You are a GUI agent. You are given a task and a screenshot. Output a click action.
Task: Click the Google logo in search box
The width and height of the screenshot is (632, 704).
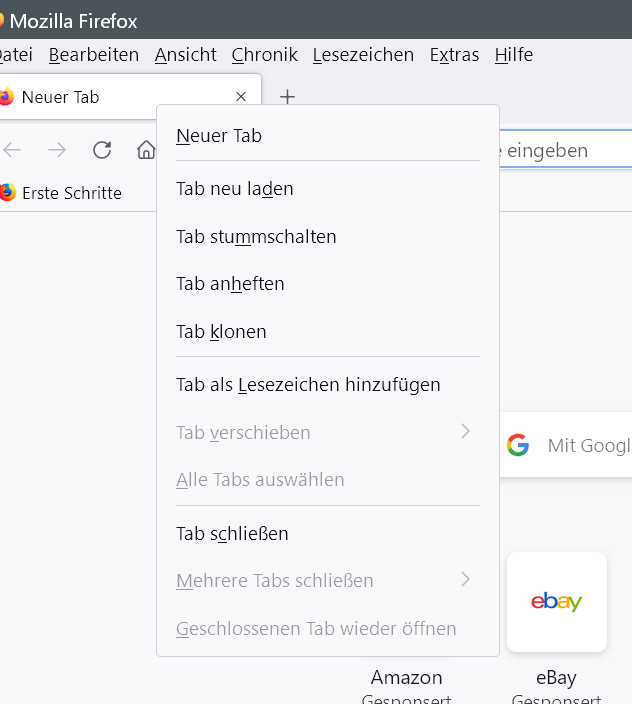[x=517, y=446]
